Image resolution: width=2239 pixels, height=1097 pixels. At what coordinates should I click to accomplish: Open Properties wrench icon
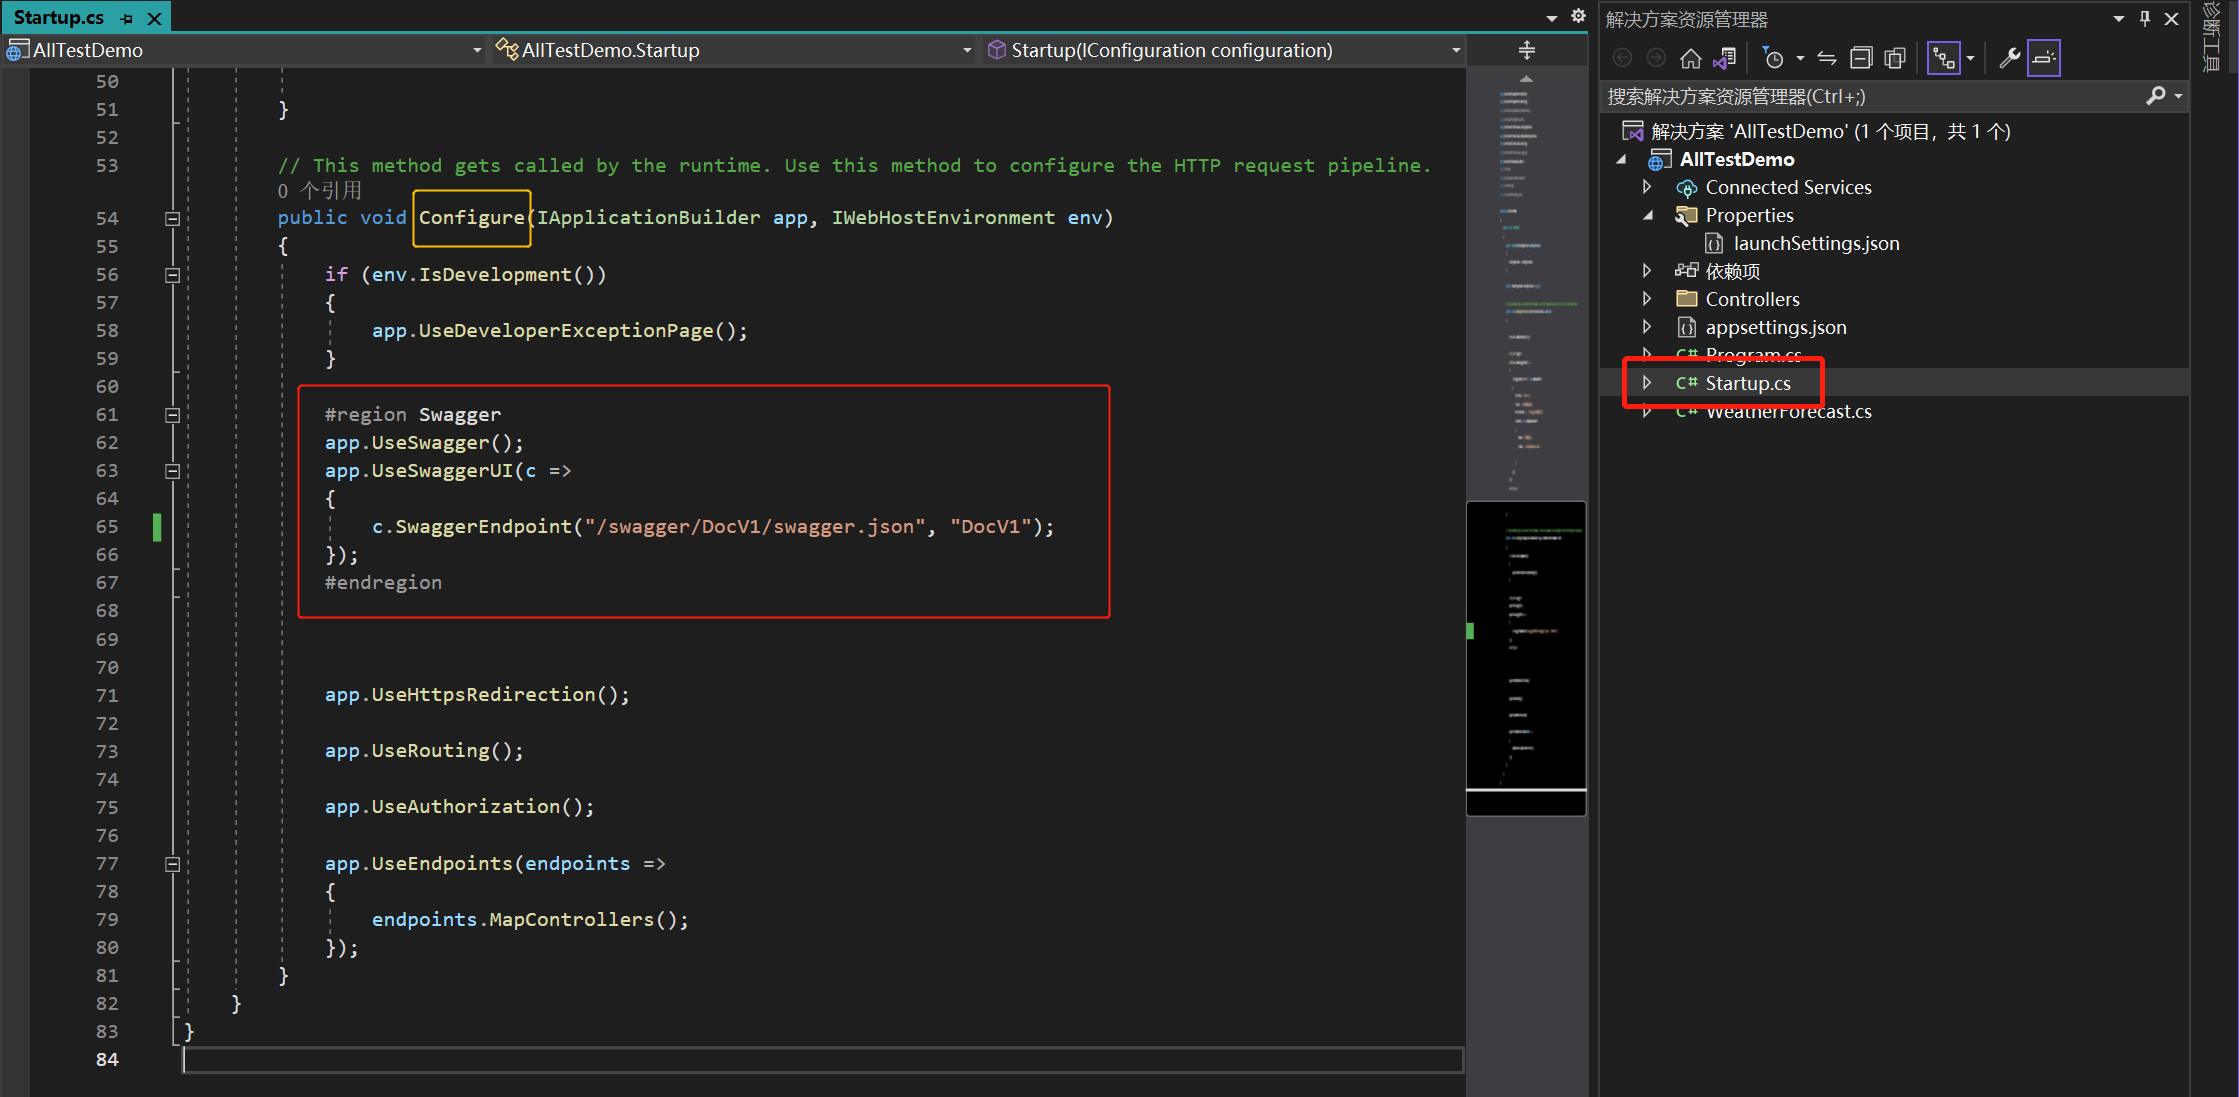(2009, 59)
